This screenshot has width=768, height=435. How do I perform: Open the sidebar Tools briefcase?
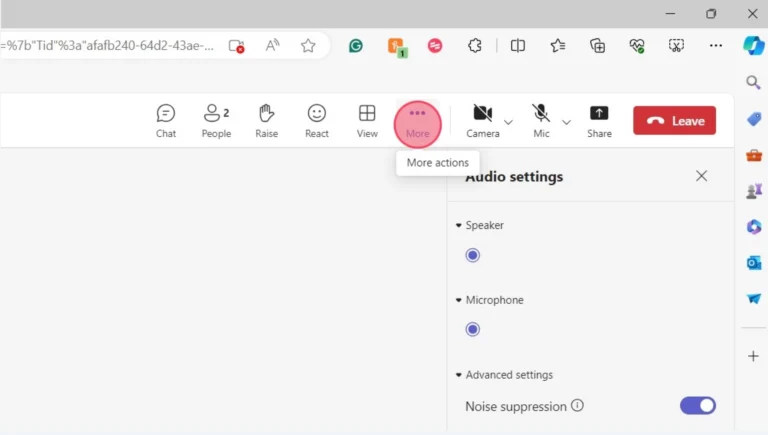754,156
